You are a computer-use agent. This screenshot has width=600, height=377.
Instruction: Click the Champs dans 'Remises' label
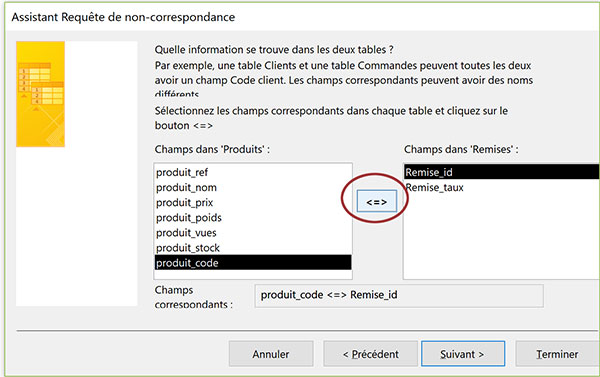(x=461, y=149)
